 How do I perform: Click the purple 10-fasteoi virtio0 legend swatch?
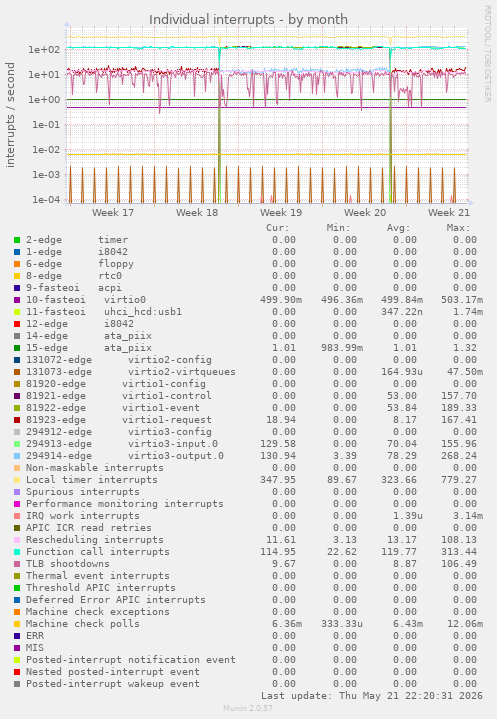[x=17, y=300]
